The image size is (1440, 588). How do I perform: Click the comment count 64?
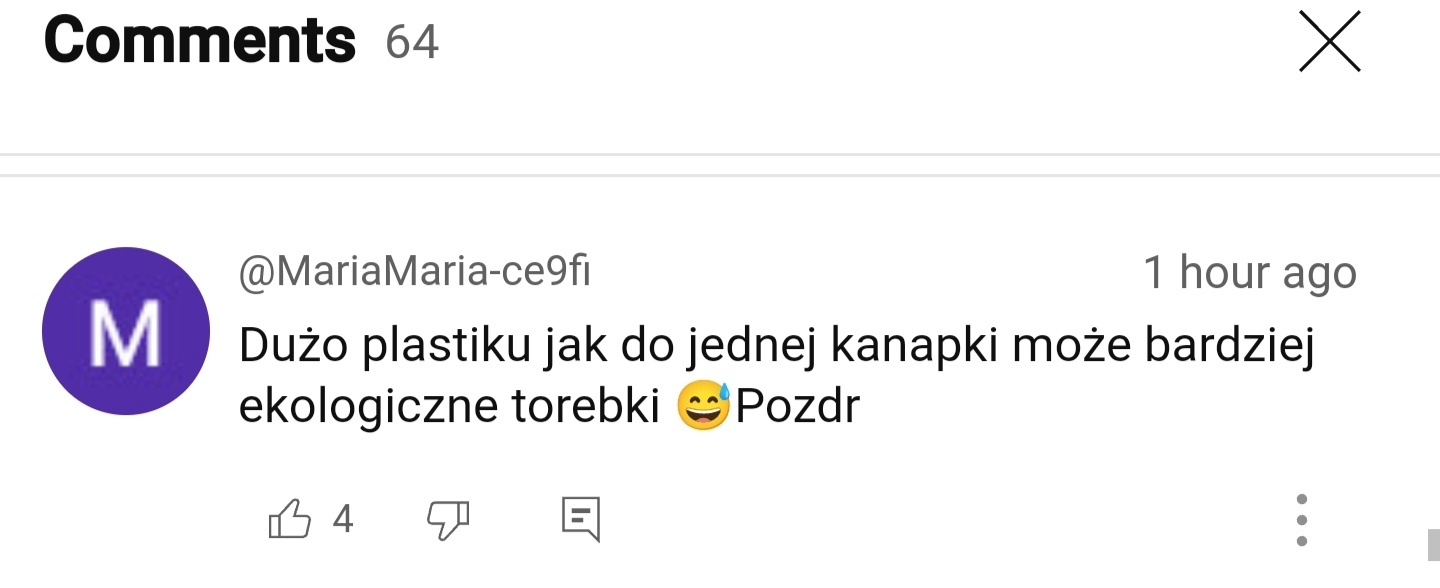pyautogui.click(x=412, y=42)
